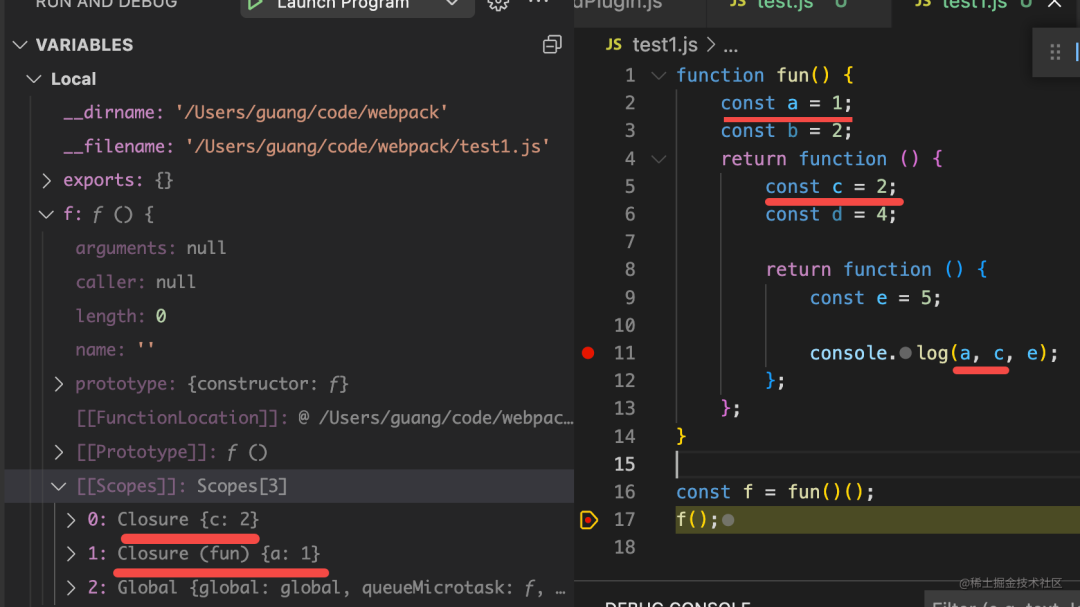Image resolution: width=1080 pixels, height=607 pixels.
Task: Collapse the VARIABLES section
Action: [20, 45]
